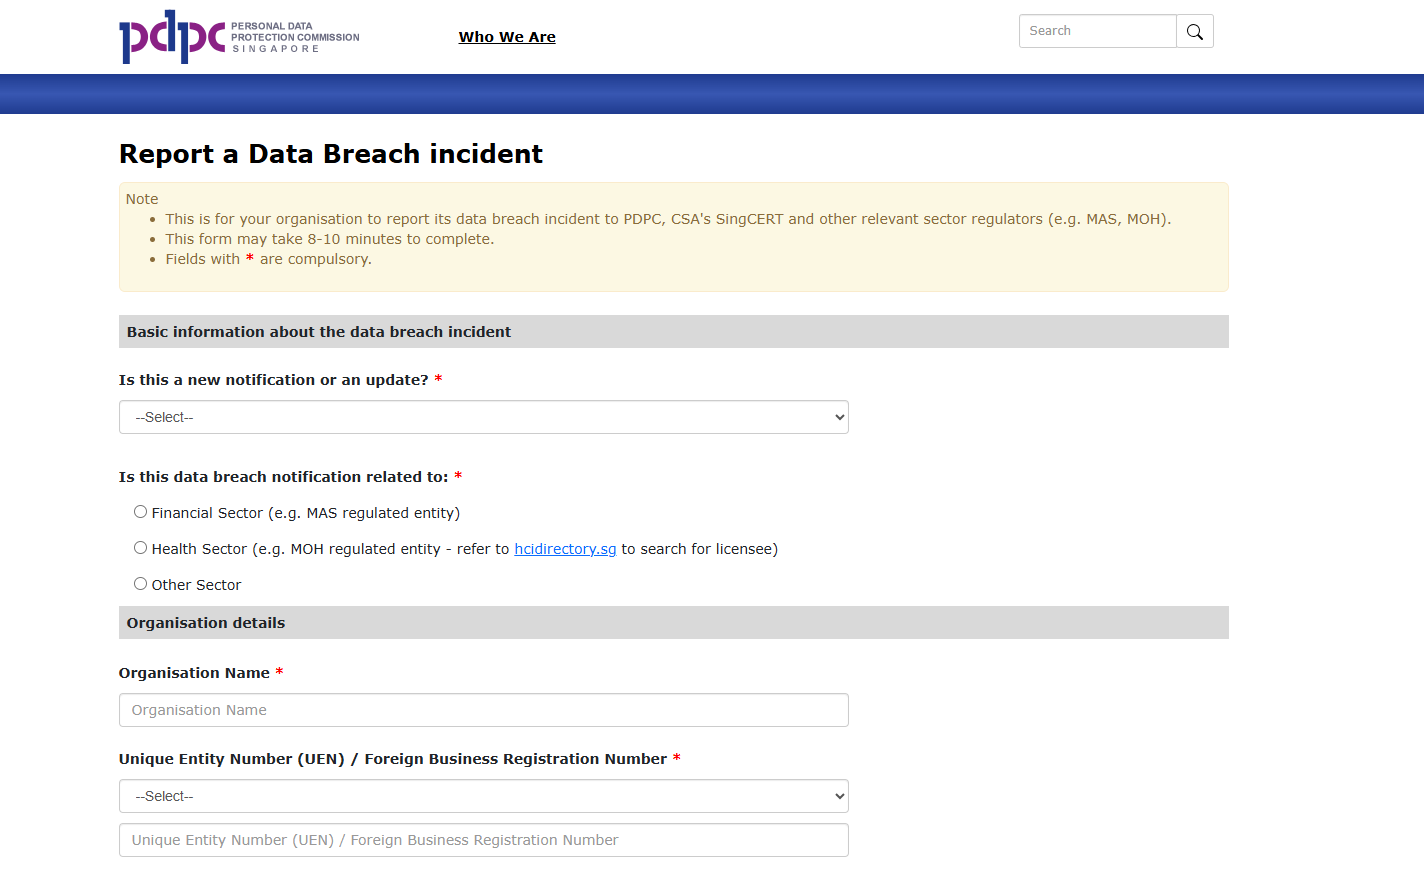Click the magnifying glass search button
The image size is (1424, 871).
[1194, 32]
